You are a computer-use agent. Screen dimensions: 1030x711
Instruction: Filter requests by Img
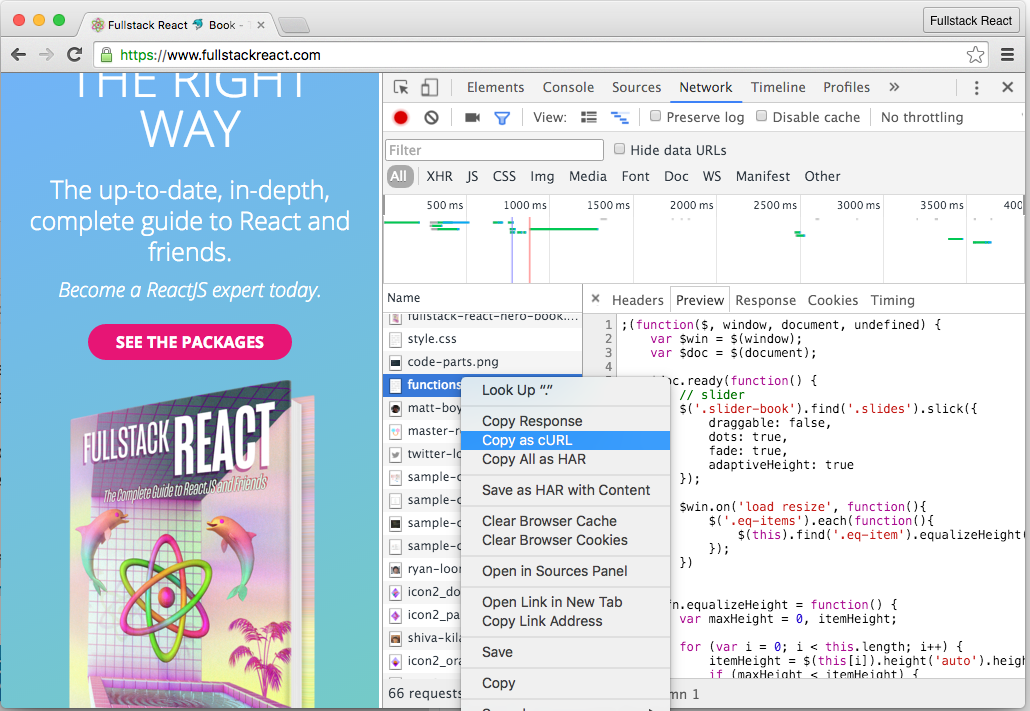(x=542, y=176)
